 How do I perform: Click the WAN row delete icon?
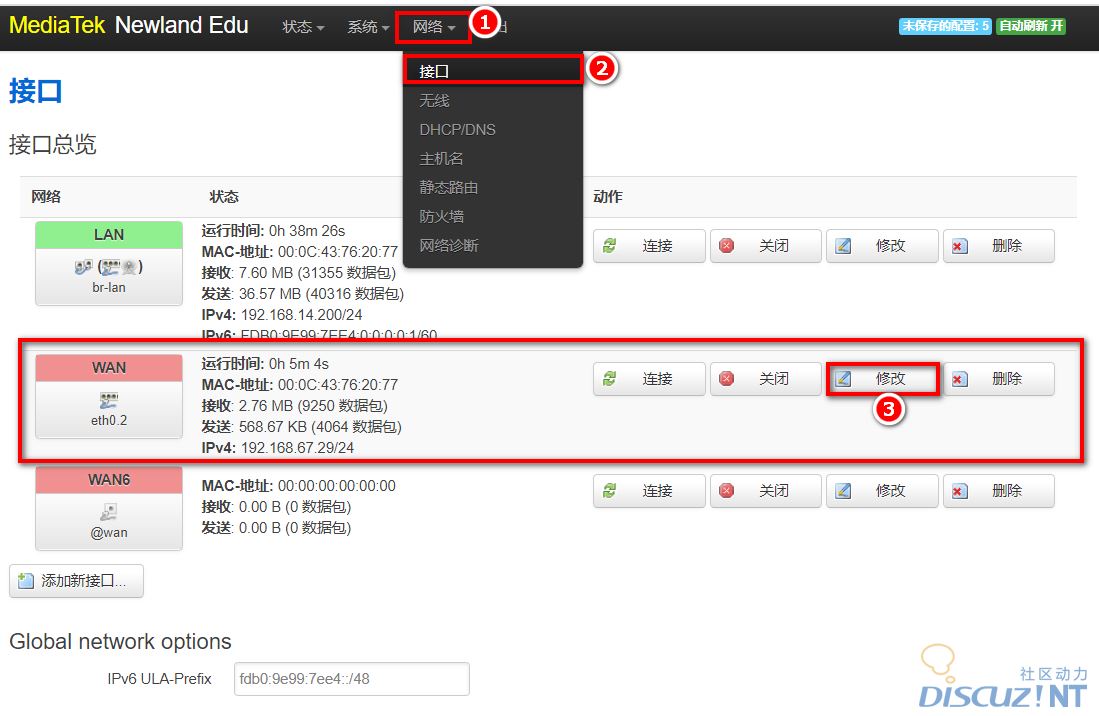(960, 379)
